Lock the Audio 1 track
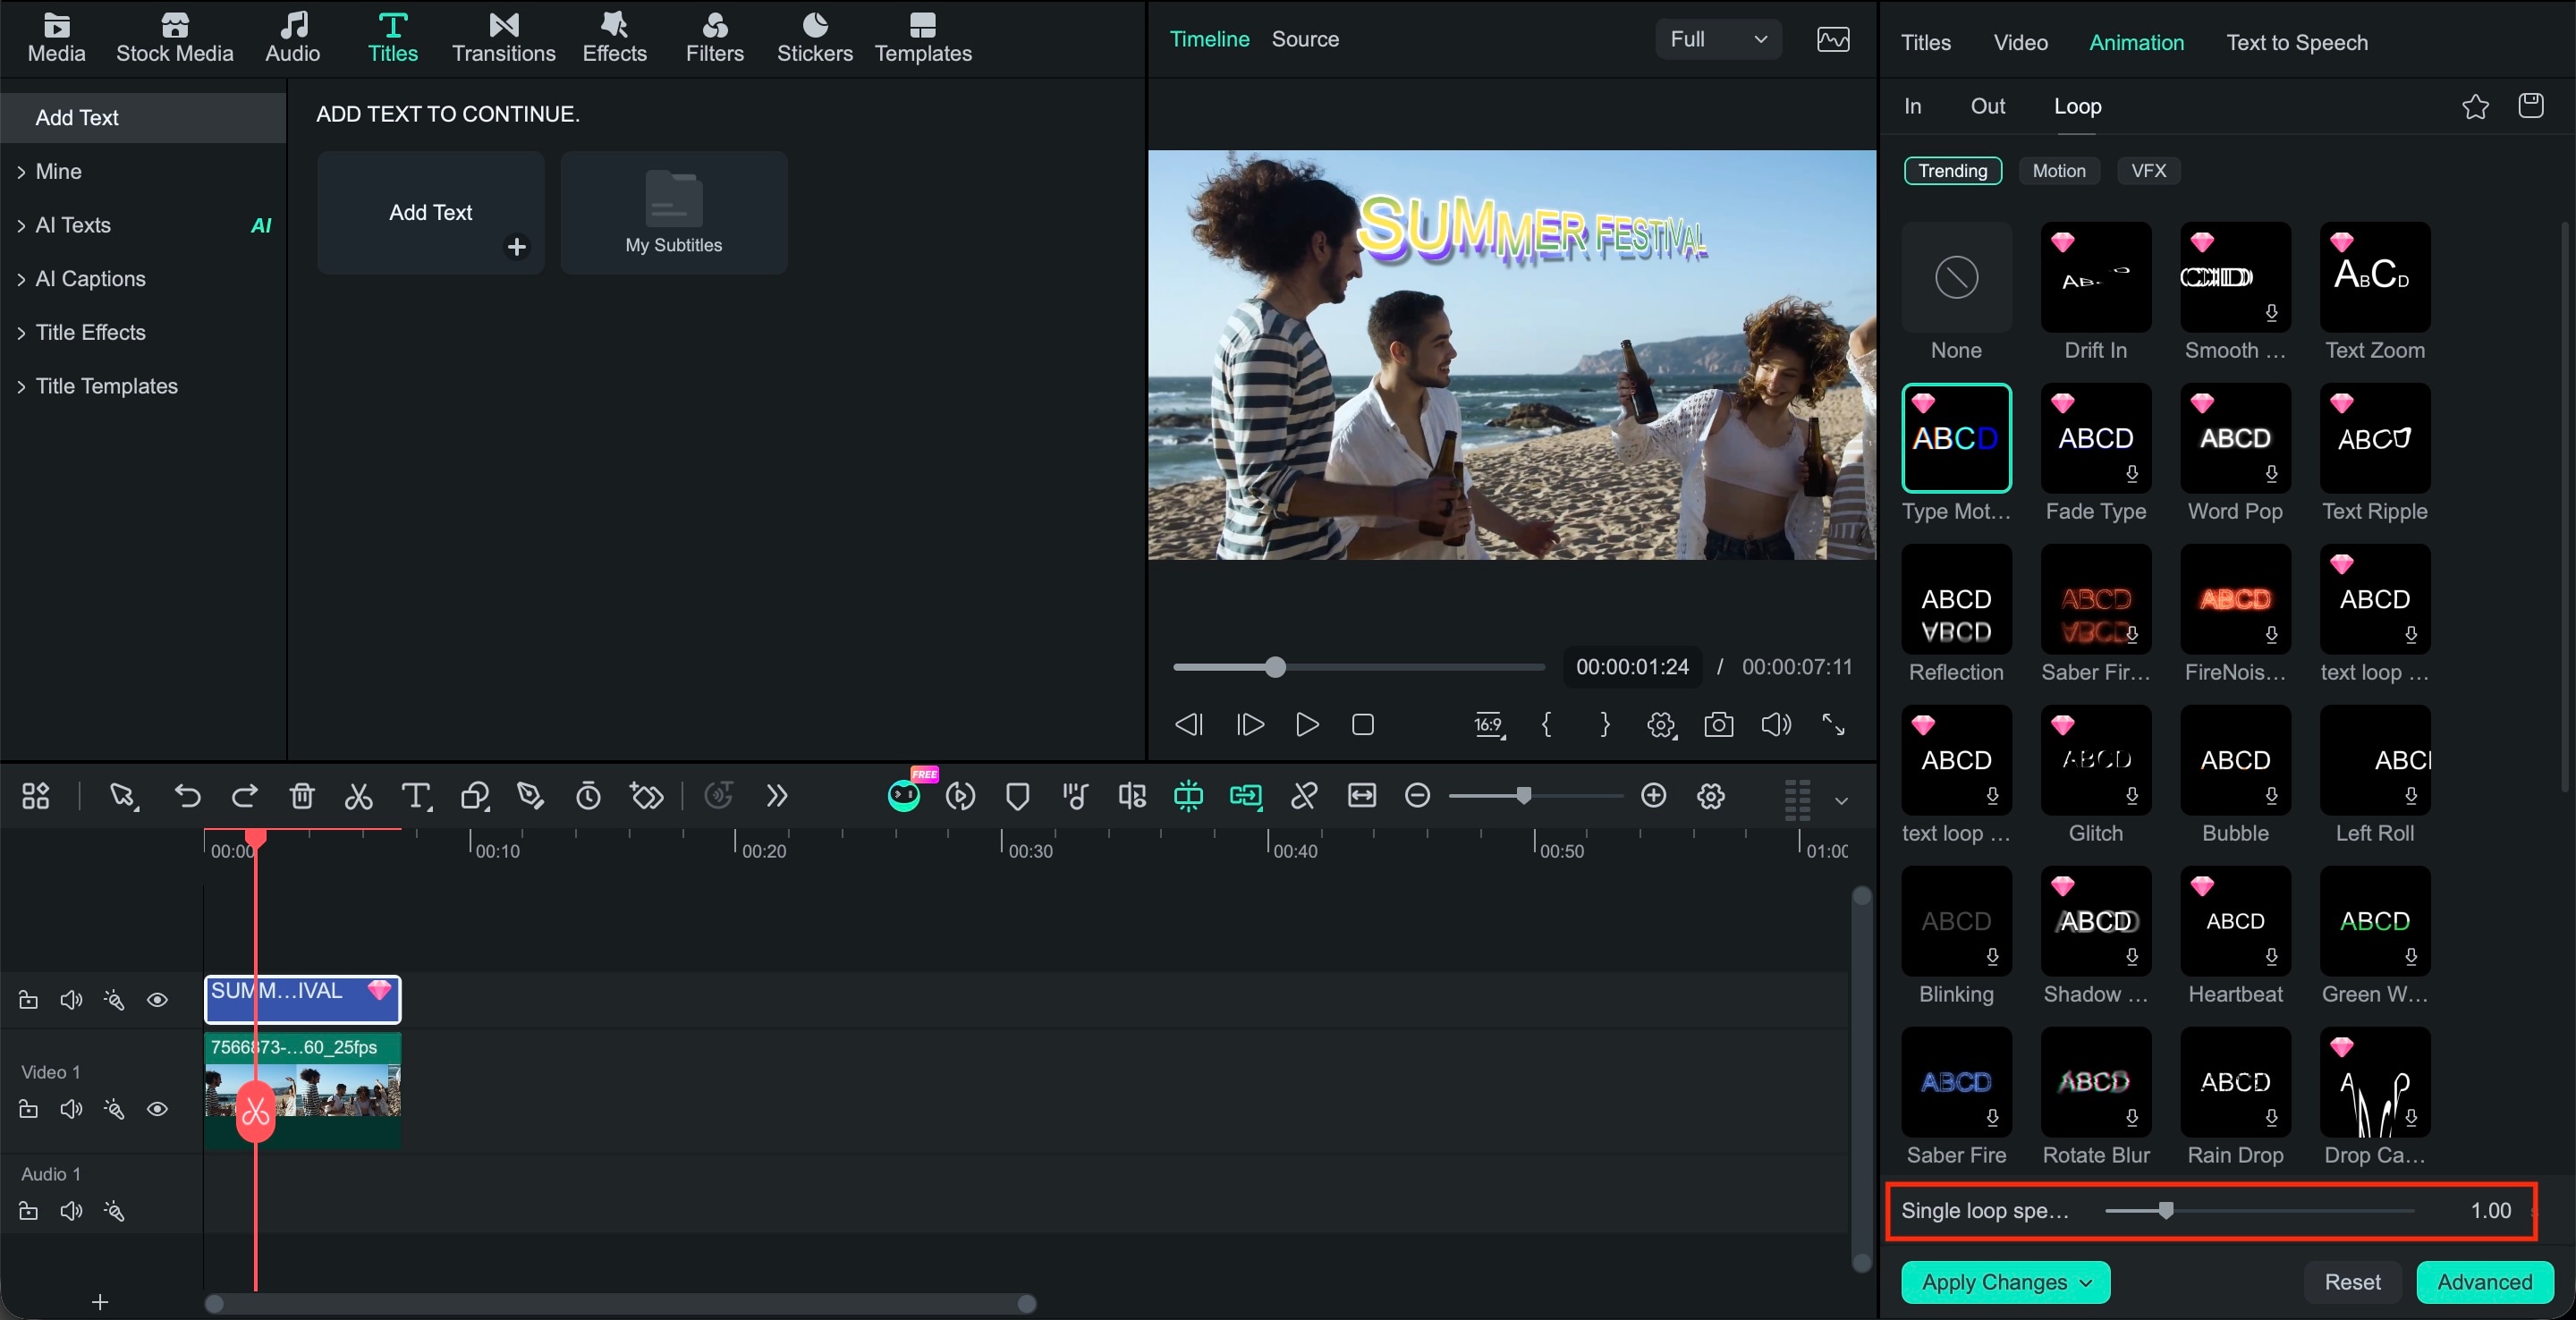2576x1320 pixels. [x=28, y=1211]
